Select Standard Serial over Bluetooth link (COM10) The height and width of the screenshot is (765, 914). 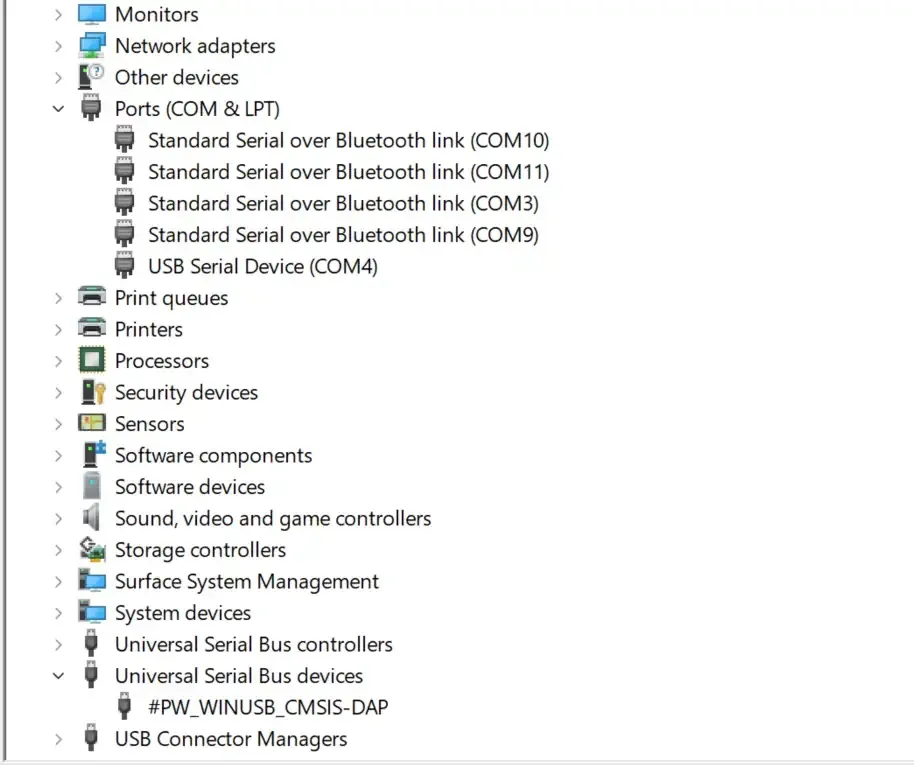tap(348, 141)
